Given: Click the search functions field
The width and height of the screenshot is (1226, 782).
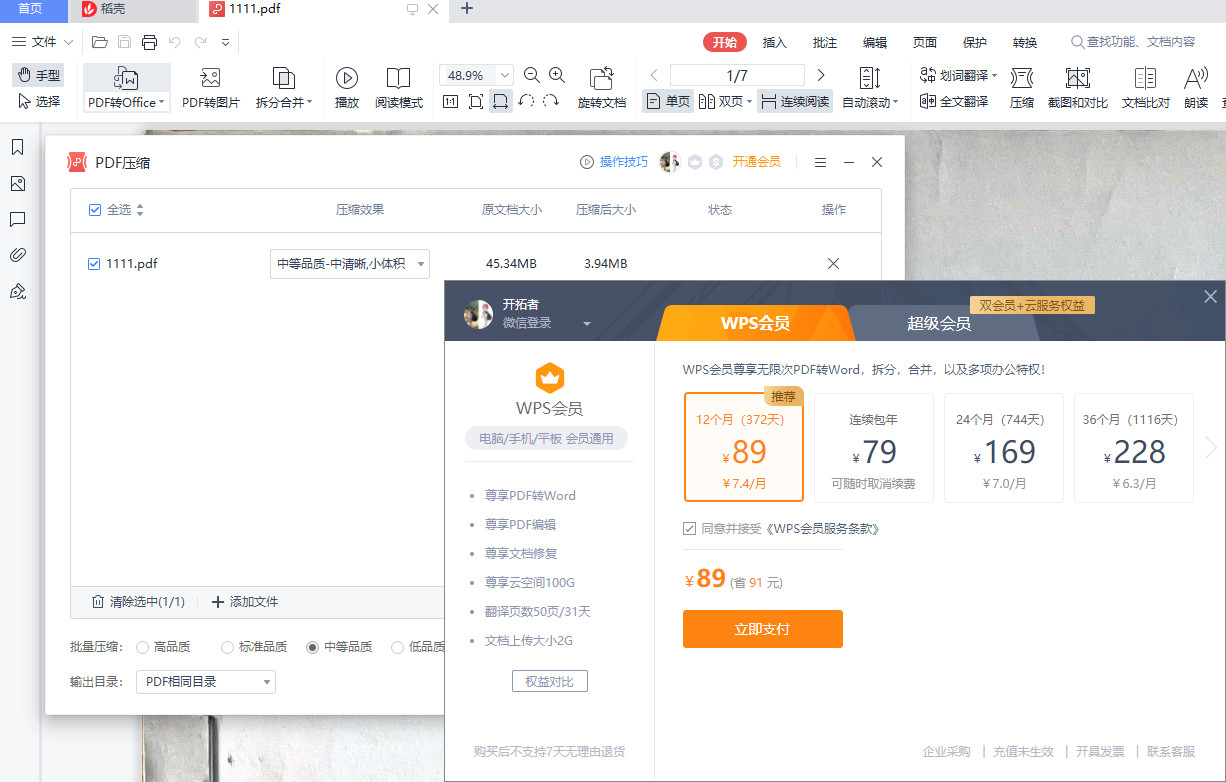Looking at the screenshot, I should (x=1133, y=42).
